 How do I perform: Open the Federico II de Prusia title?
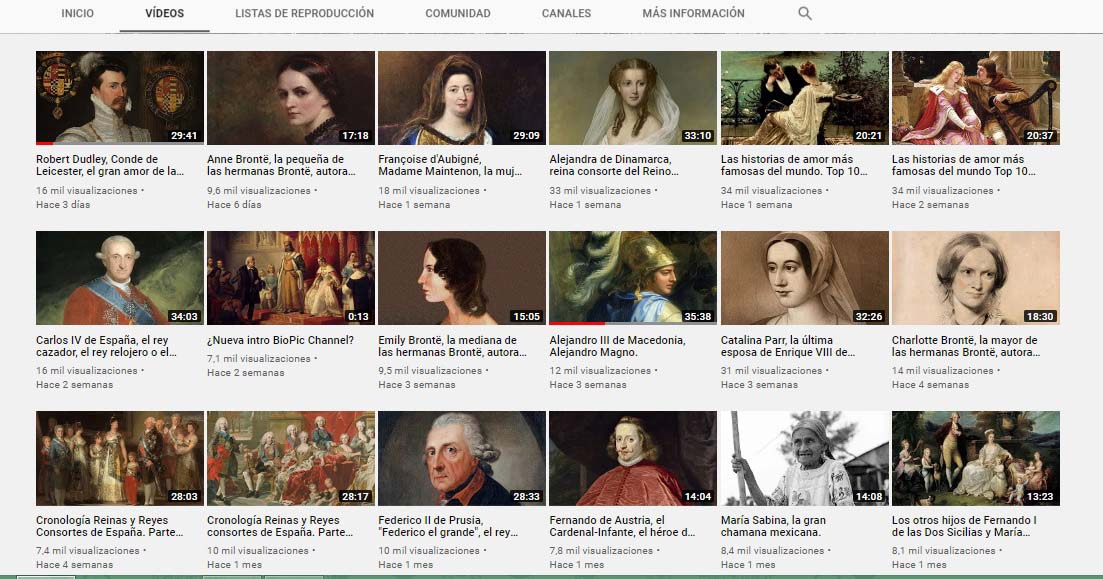[449, 526]
